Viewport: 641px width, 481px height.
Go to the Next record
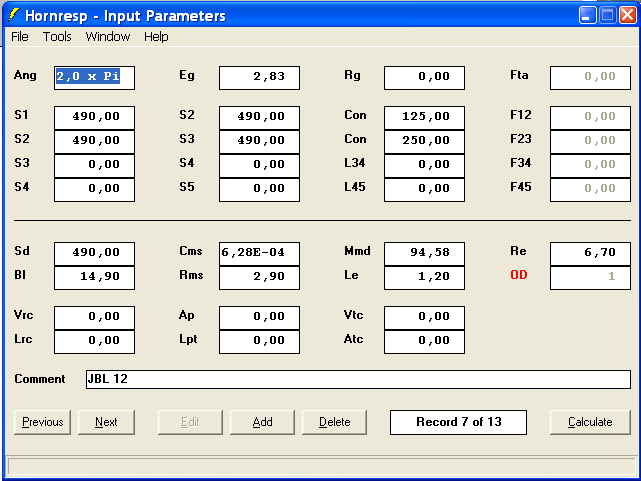[x=106, y=422]
